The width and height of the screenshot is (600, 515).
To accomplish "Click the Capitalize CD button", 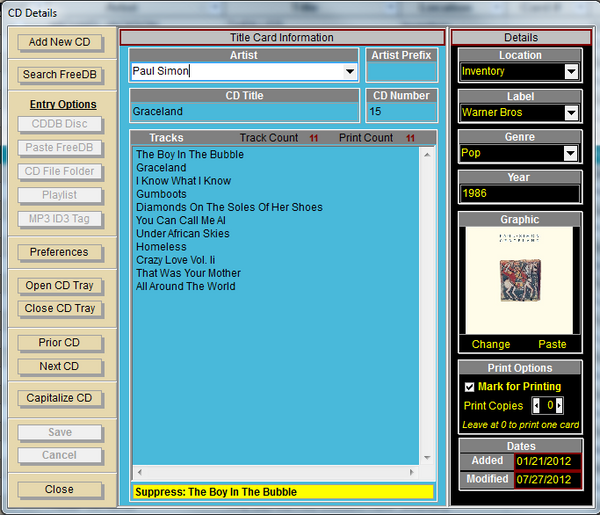I will 59,398.
